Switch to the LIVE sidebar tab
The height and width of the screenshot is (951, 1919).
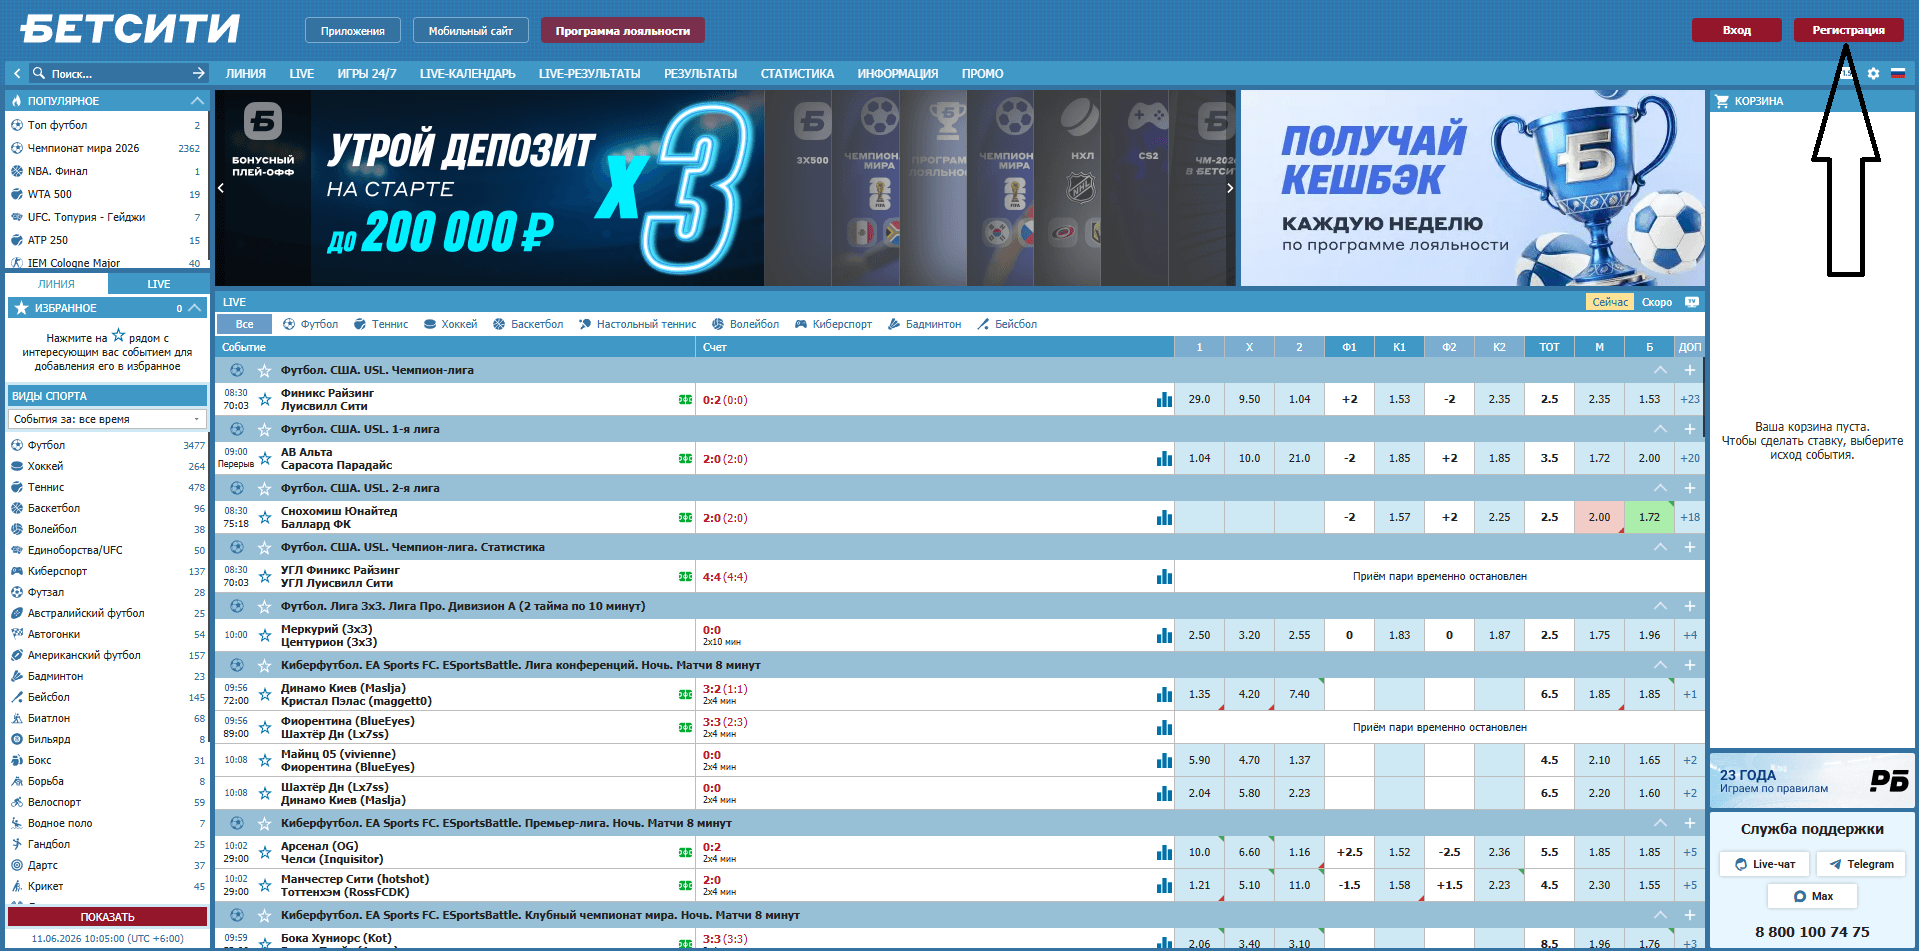[158, 284]
